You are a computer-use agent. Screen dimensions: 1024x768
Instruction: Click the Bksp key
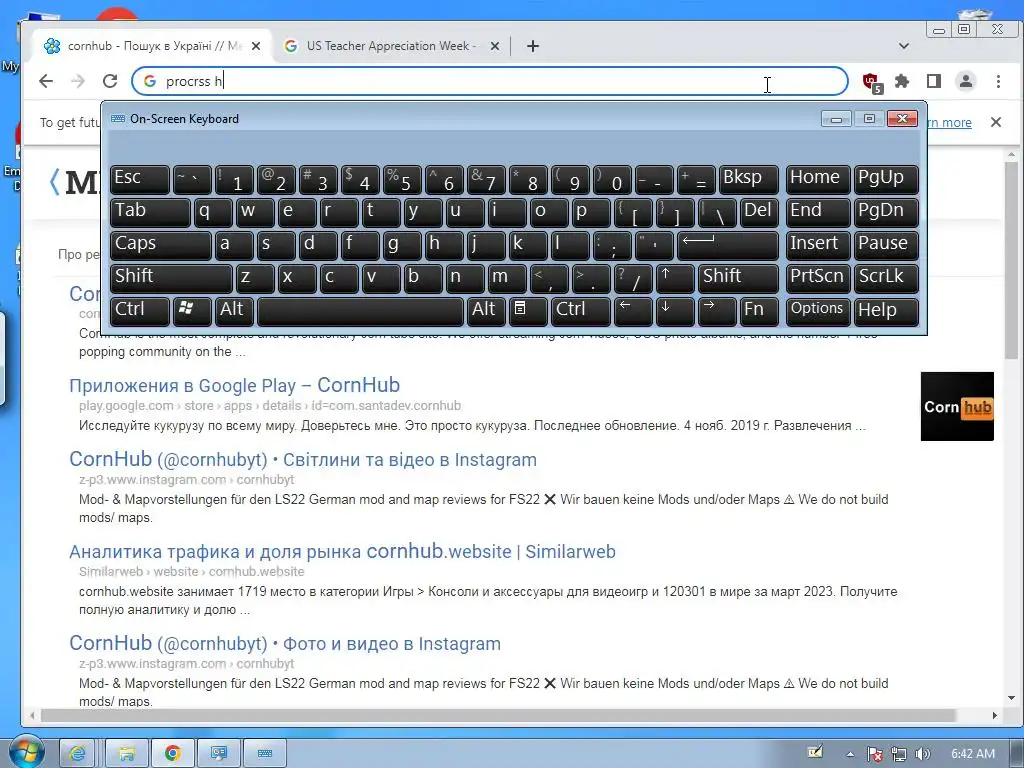(748, 179)
